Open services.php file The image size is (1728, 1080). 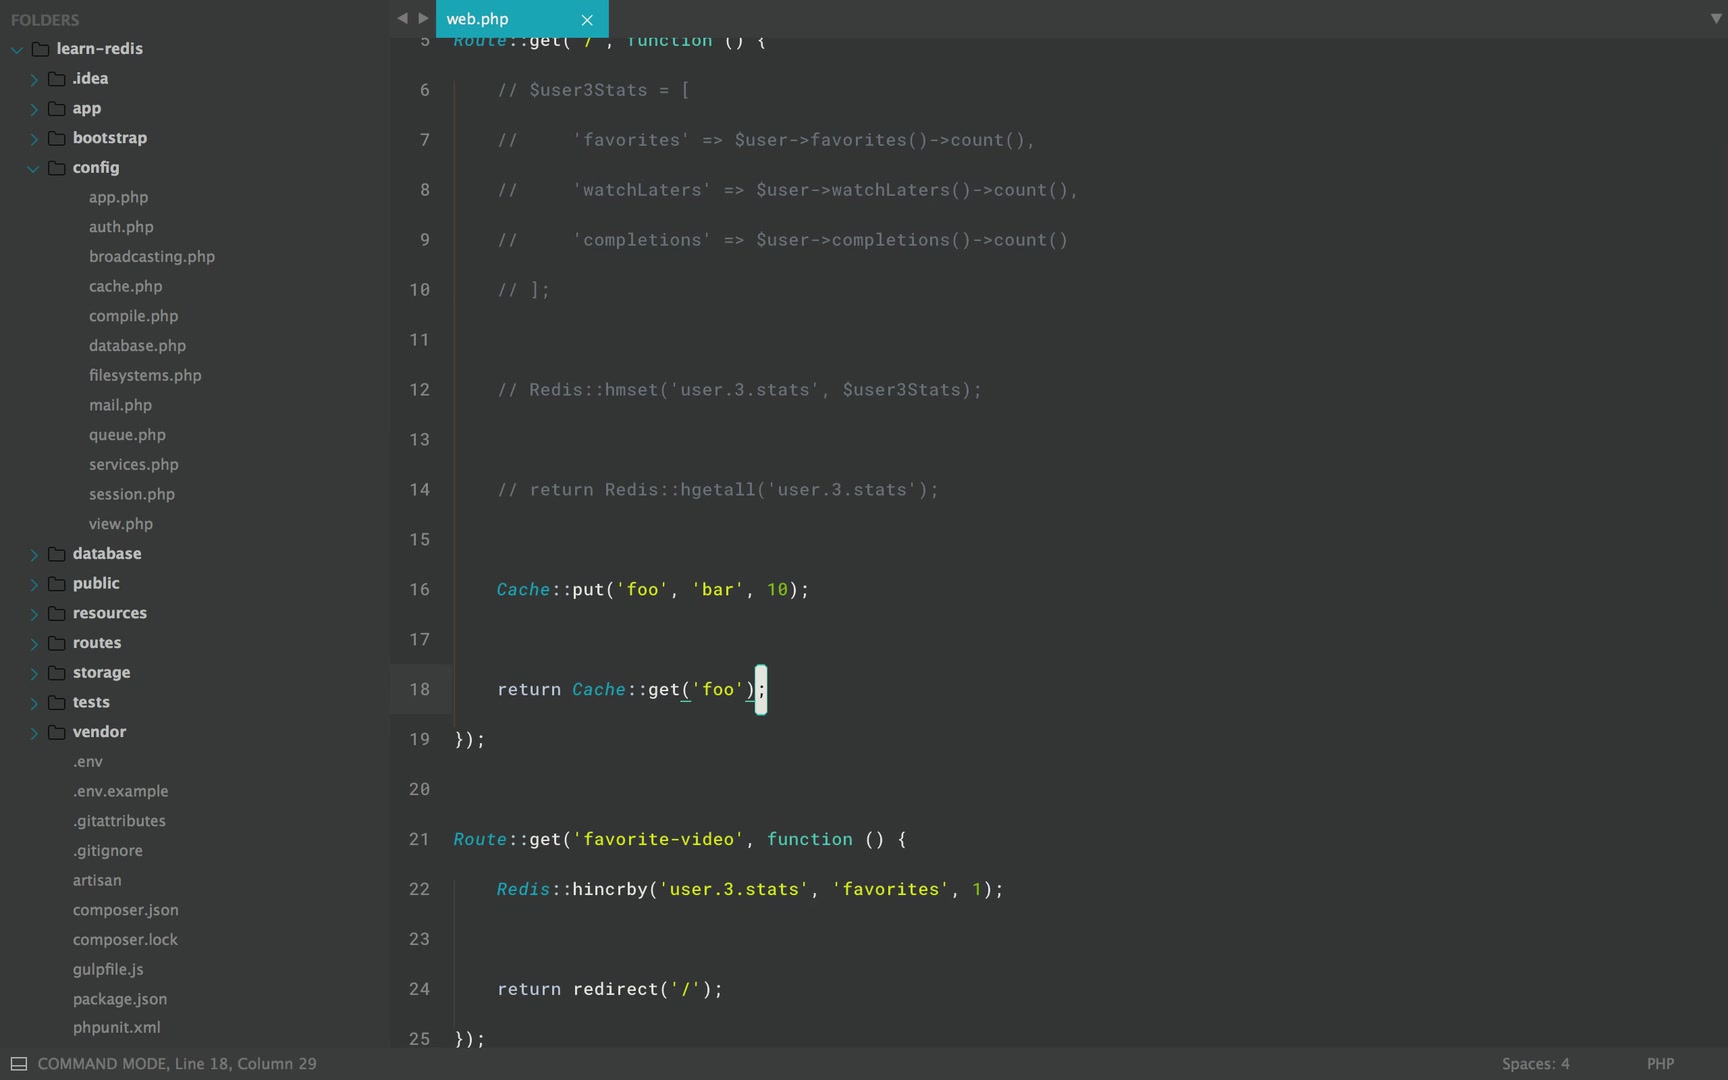pyautogui.click(x=133, y=465)
